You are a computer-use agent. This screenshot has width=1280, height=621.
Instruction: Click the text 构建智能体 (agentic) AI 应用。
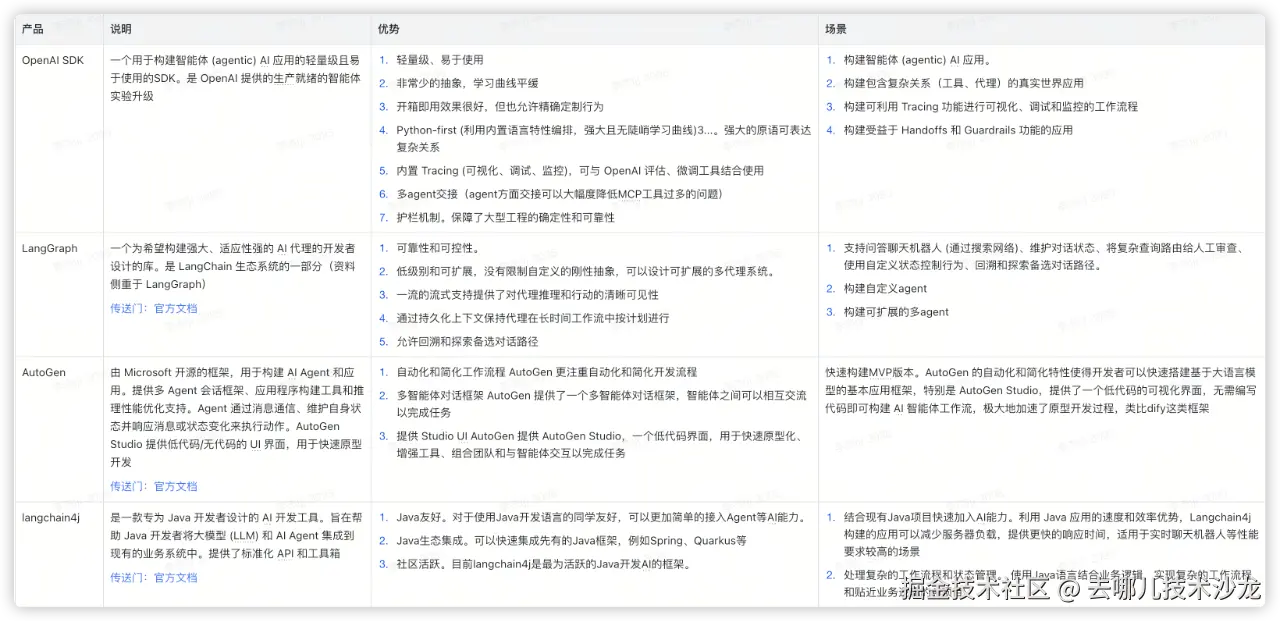[917, 60]
